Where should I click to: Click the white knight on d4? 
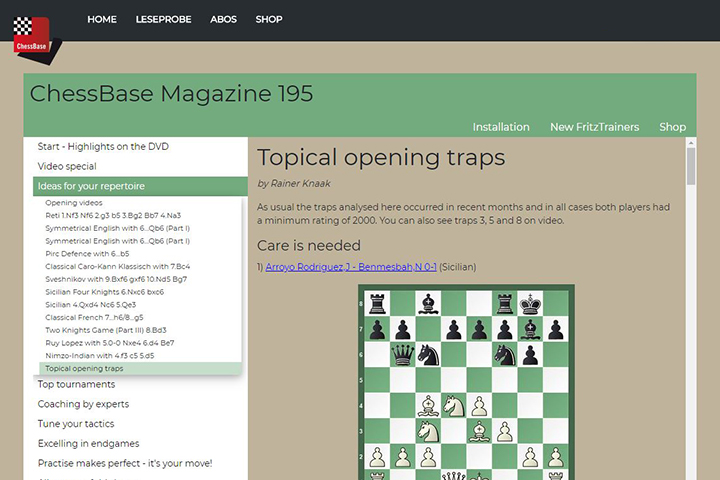[454, 406]
